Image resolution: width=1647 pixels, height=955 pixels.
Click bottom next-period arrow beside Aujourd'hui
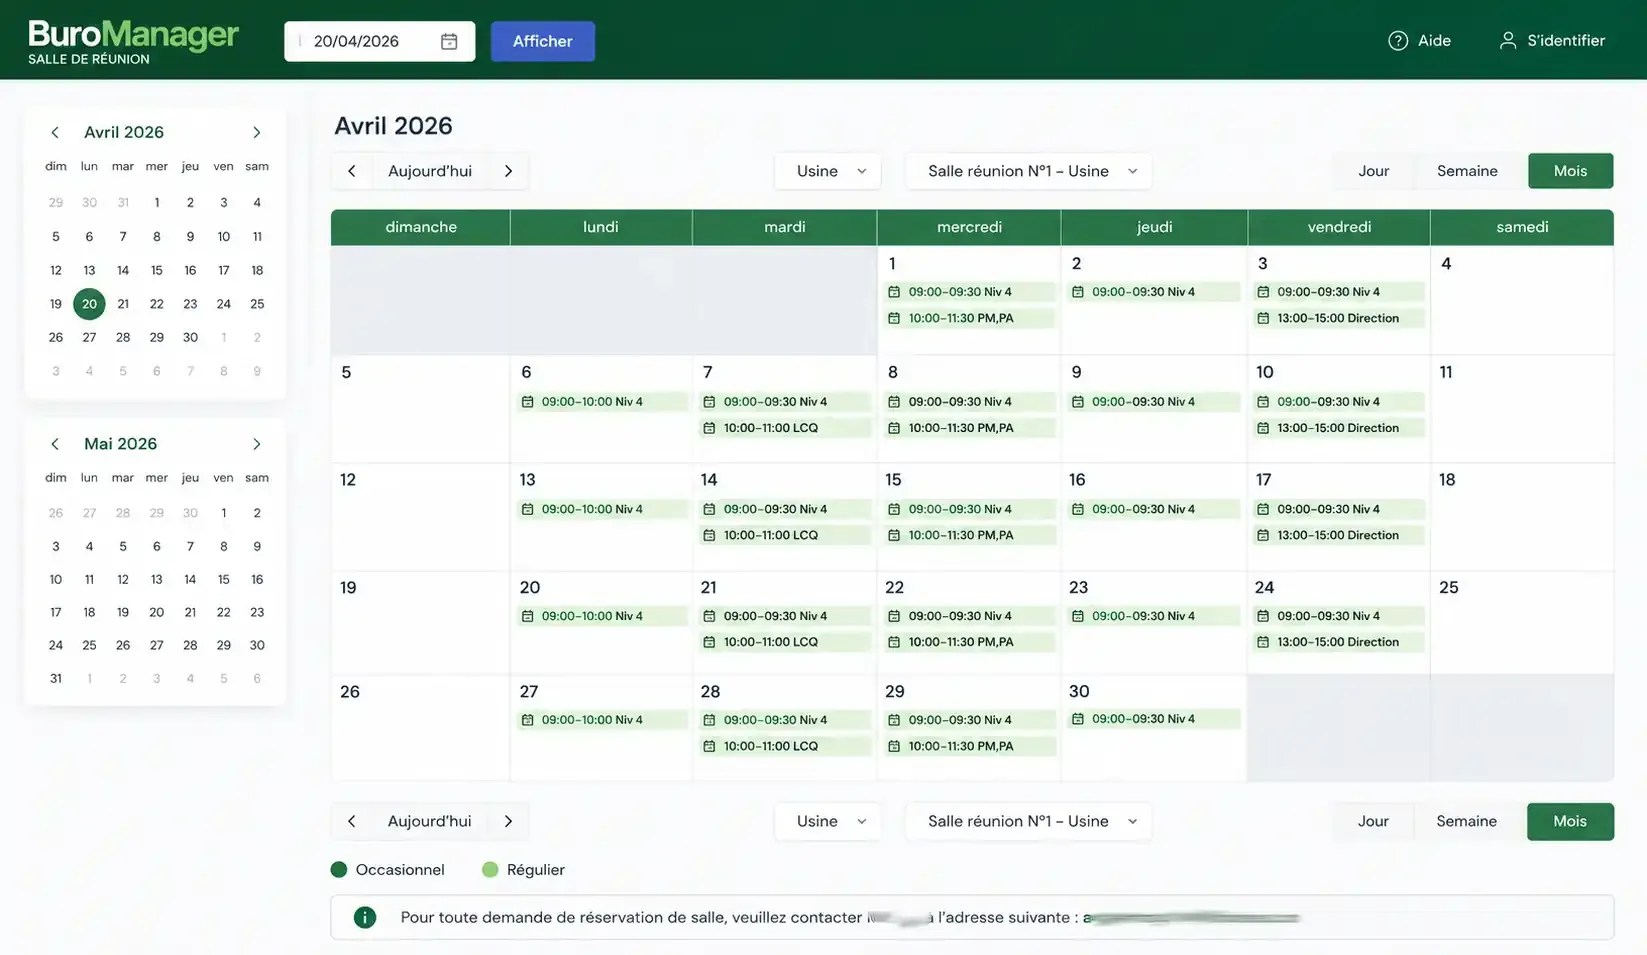point(509,821)
